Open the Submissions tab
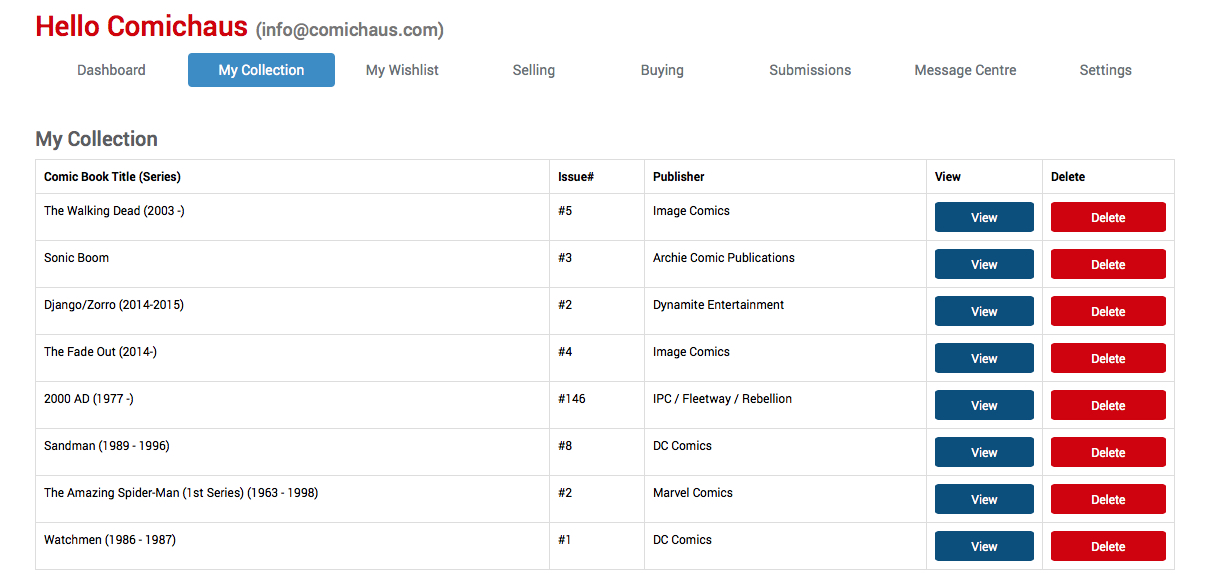The height and width of the screenshot is (574, 1206). 810,70
